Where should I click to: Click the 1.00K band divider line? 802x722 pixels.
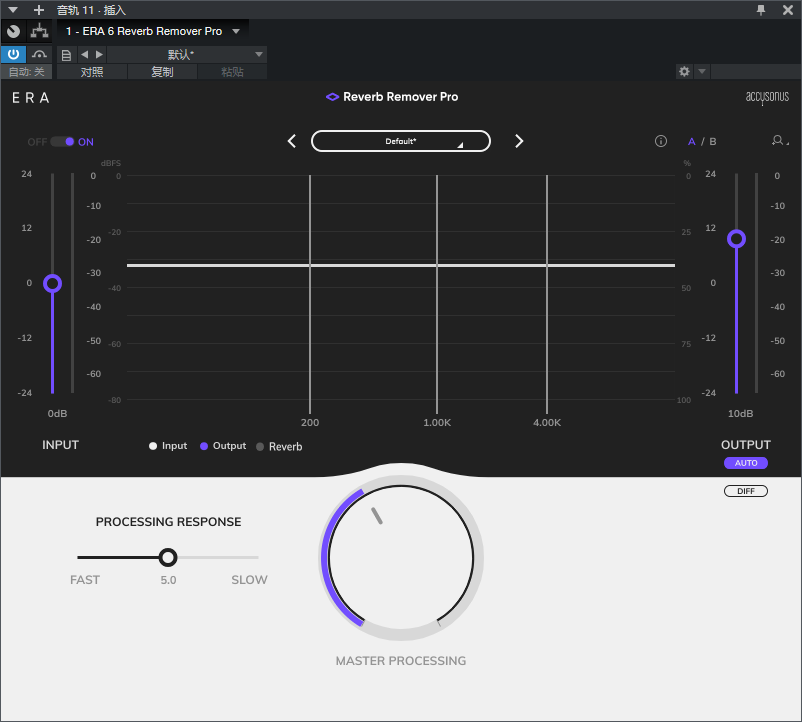pos(437,294)
